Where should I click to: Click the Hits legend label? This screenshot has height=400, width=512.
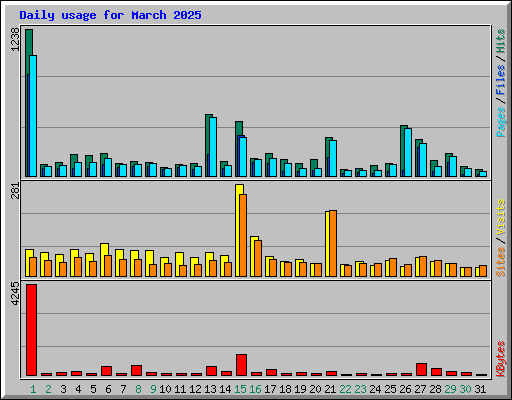[501, 41]
